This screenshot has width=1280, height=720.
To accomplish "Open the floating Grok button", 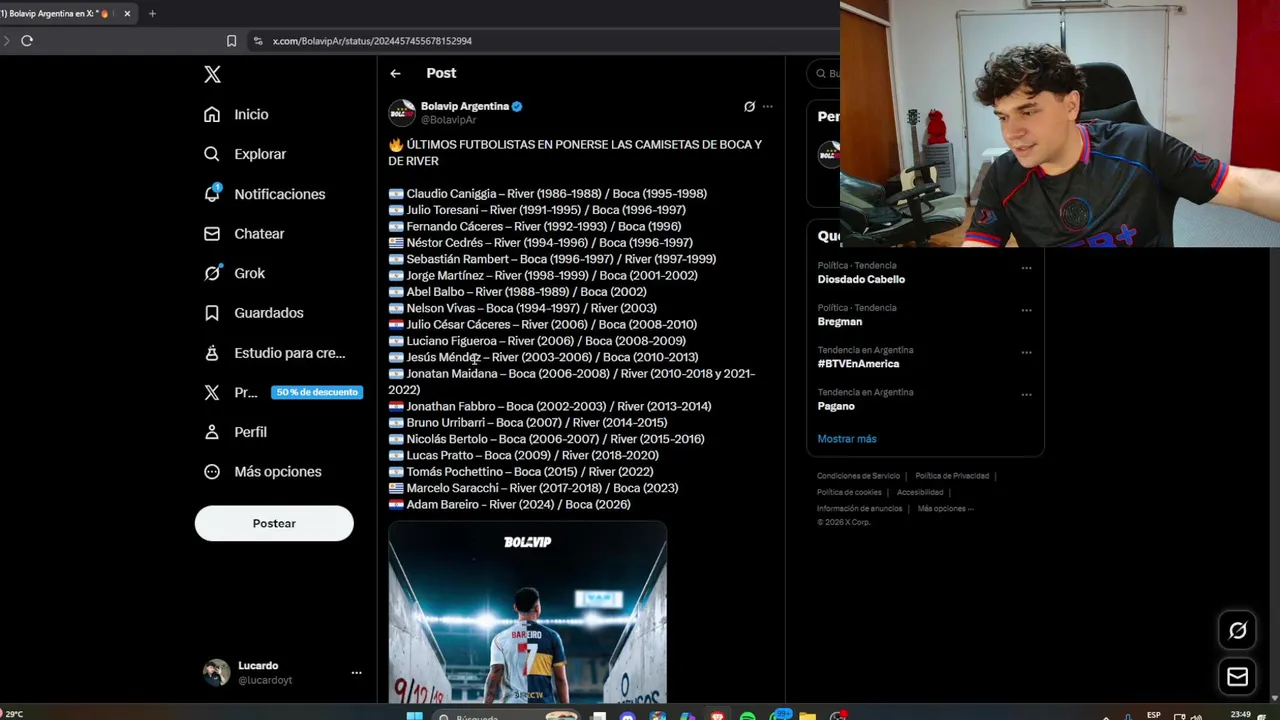I will point(1238,630).
